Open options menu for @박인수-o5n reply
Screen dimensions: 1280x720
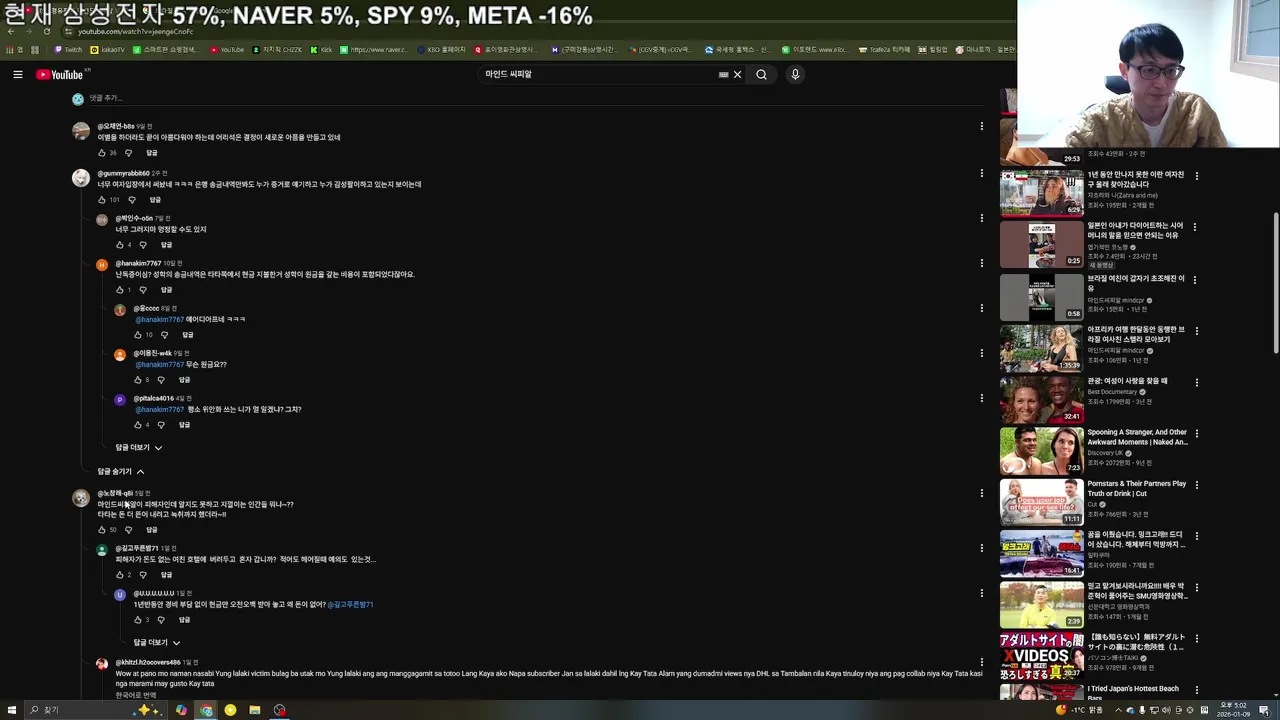981,218
